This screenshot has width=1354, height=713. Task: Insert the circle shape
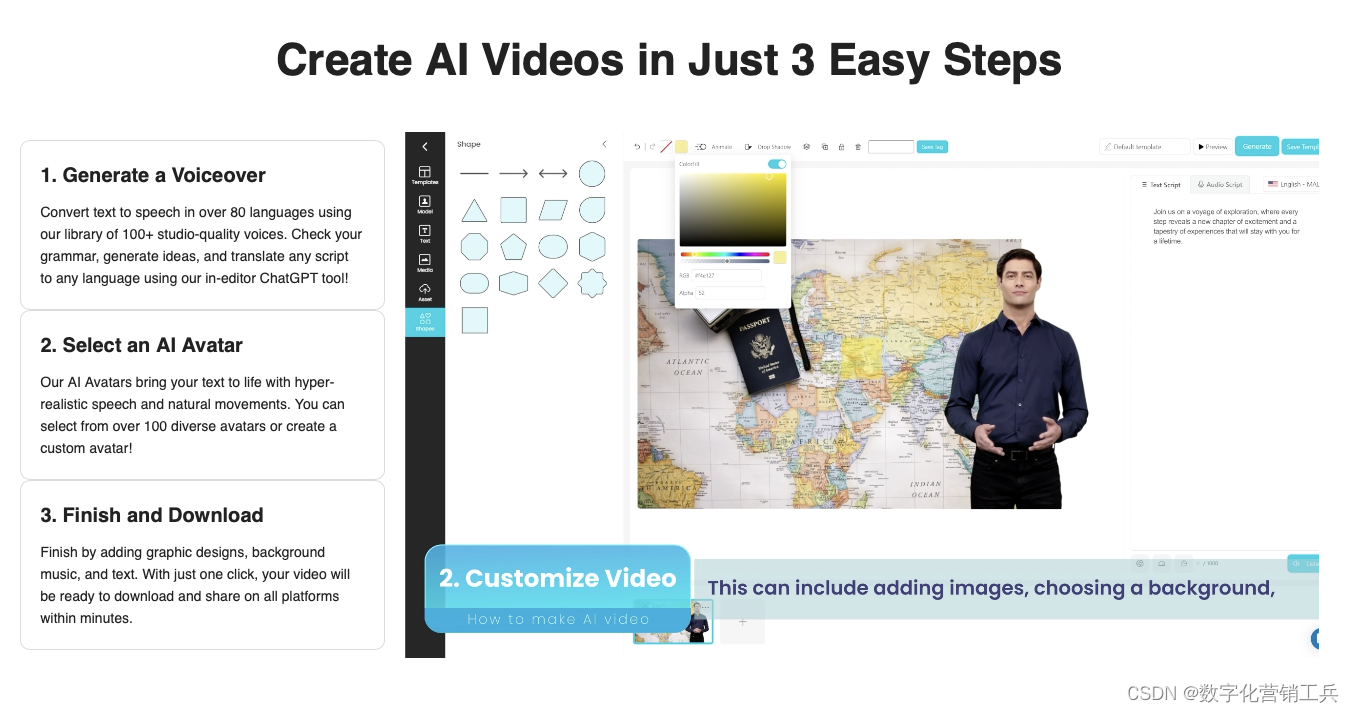tap(592, 174)
